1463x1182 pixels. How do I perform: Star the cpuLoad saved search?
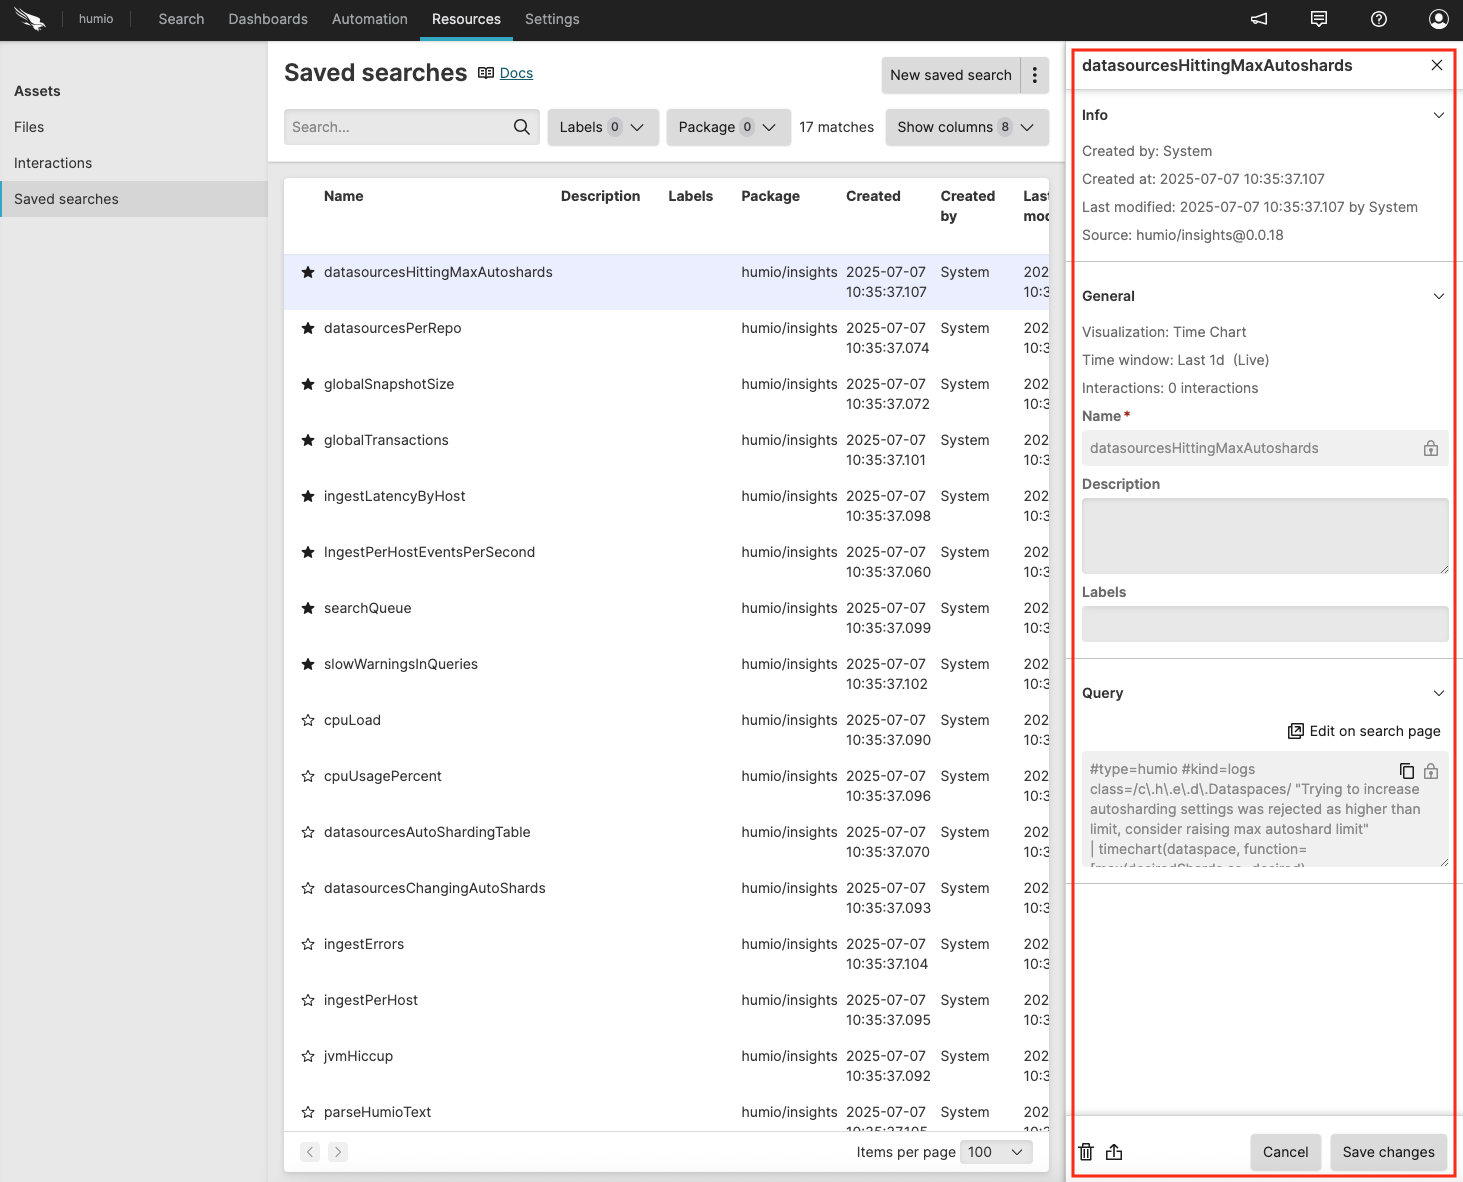308,721
